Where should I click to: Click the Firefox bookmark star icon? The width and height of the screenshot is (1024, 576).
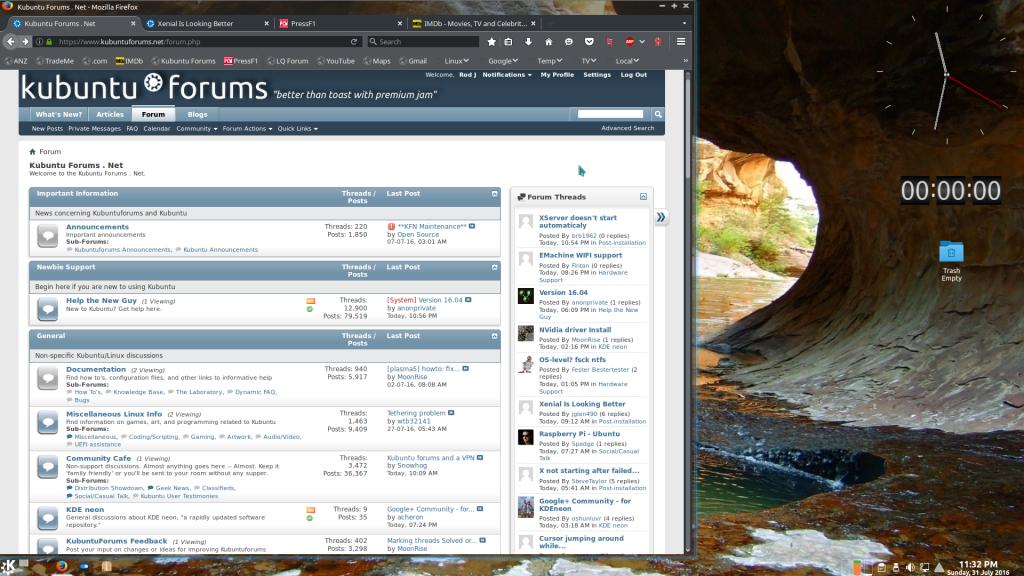pos(491,42)
